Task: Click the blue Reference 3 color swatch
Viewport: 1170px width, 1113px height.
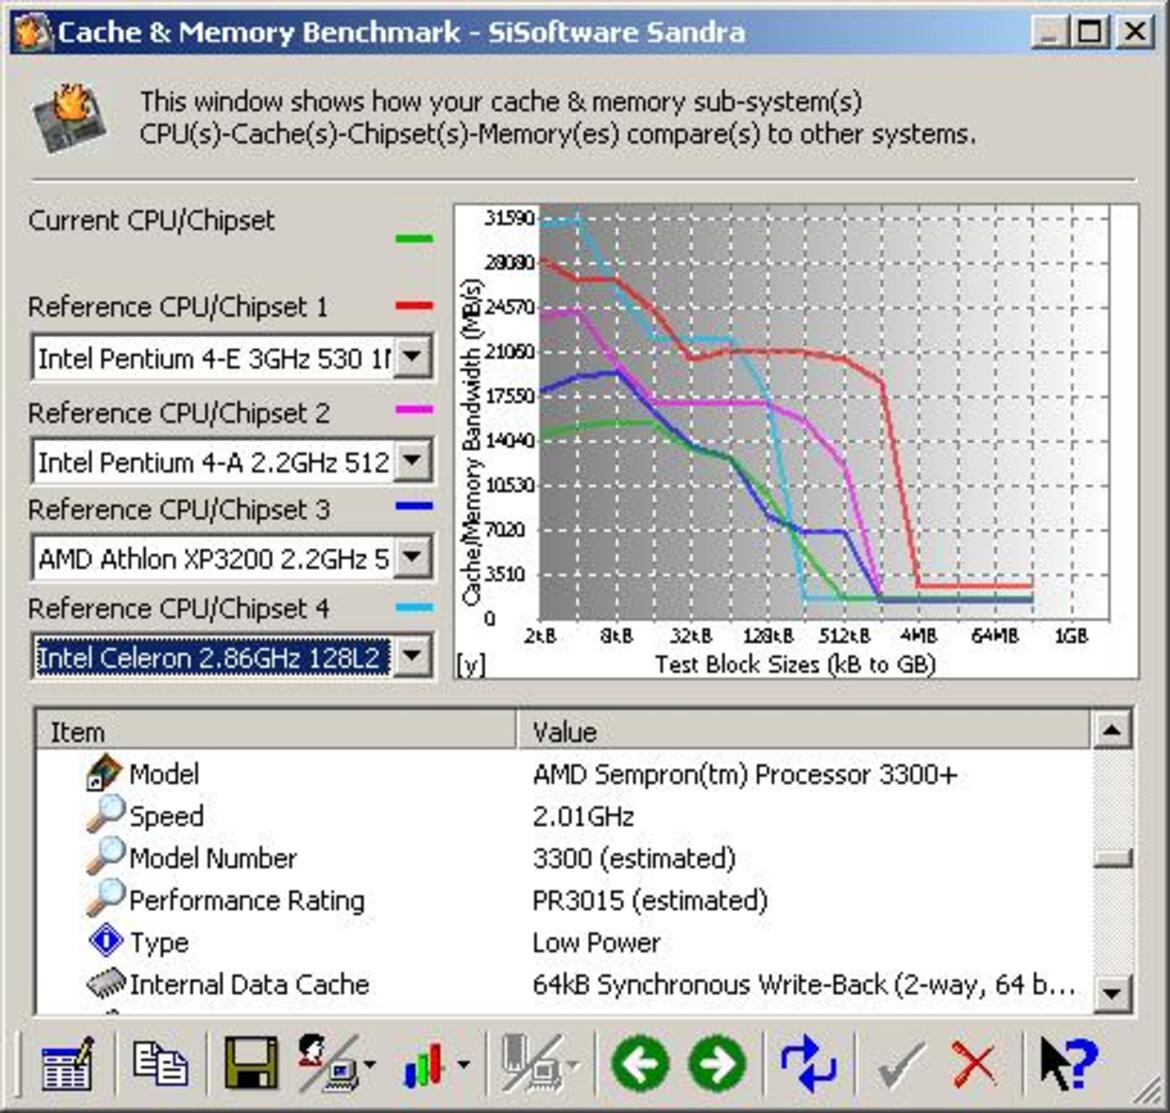Action: pos(414,506)
